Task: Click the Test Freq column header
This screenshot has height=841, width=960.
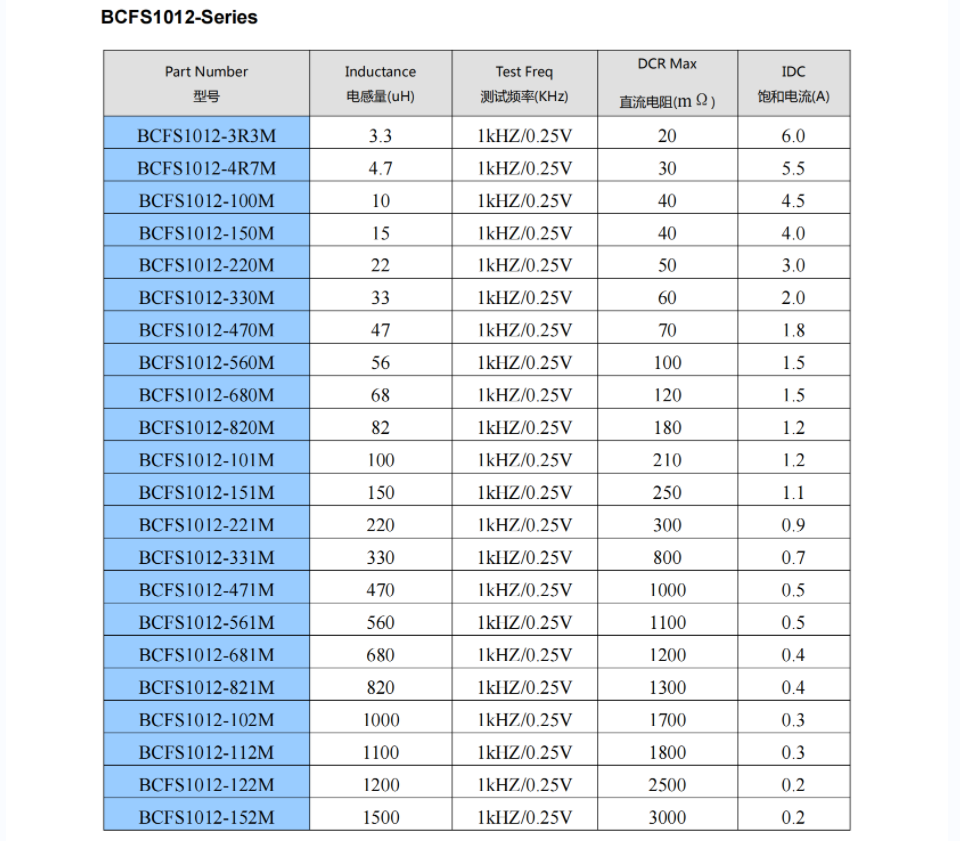Action: [x=524, y=83]
